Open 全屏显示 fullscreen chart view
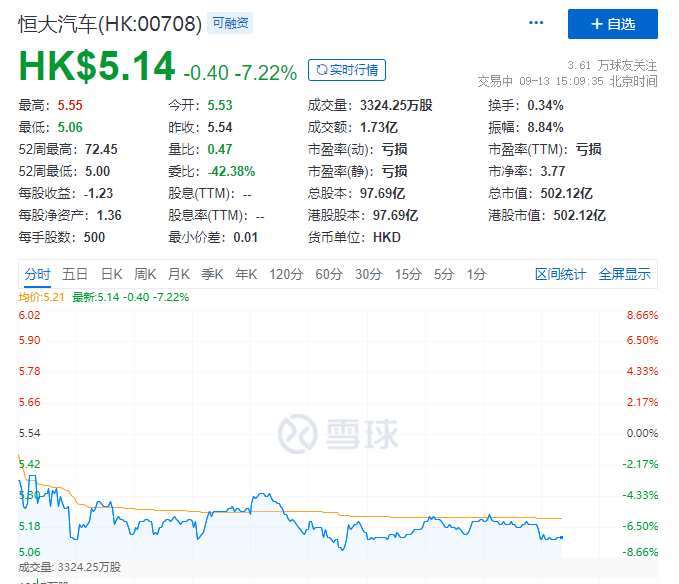Screen dimensions: 679x584 click(x=624, y=274)
